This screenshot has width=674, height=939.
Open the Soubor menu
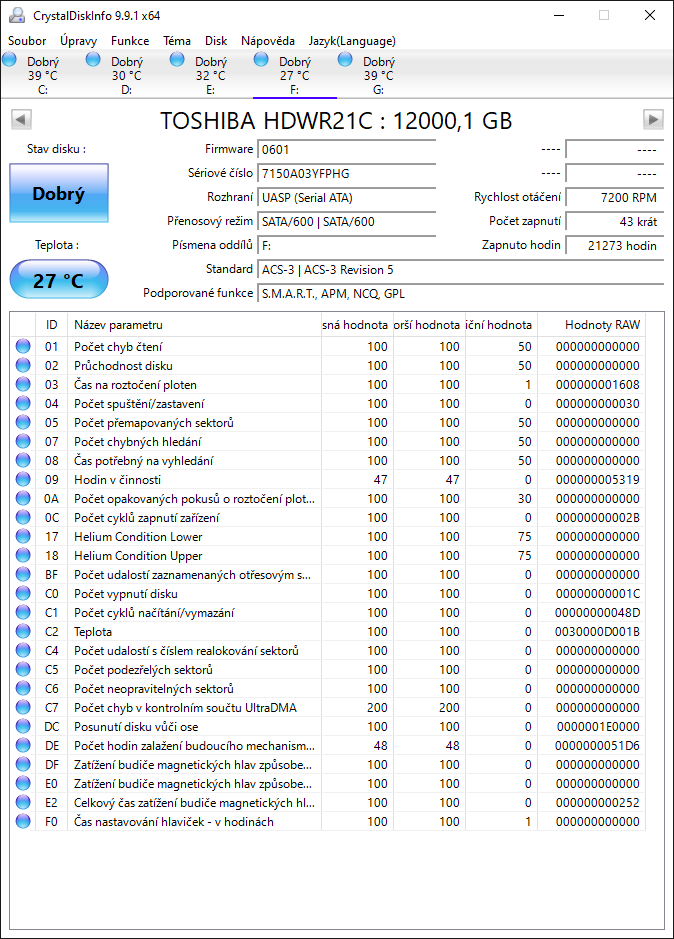click(x=27, y=41)
